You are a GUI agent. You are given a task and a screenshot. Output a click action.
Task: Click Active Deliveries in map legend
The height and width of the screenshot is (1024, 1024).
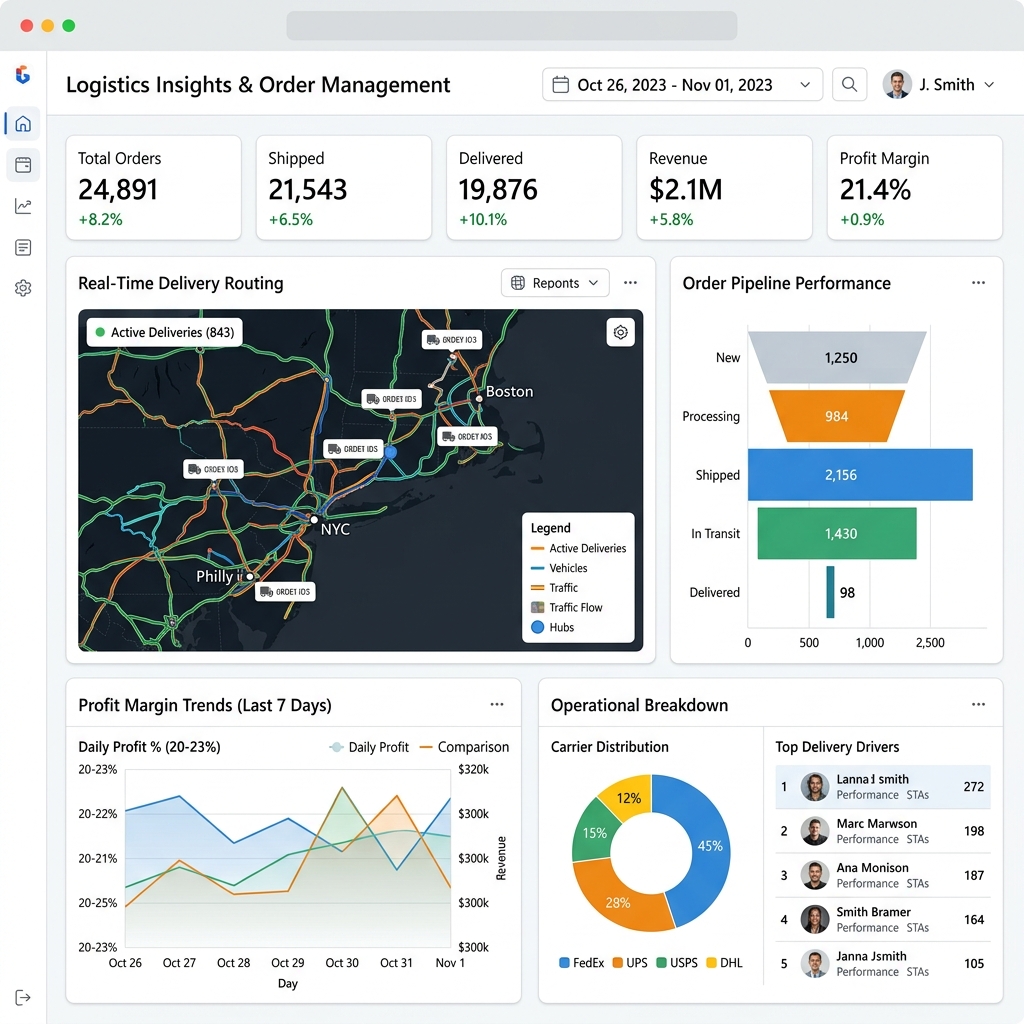(x=579, y=548)
